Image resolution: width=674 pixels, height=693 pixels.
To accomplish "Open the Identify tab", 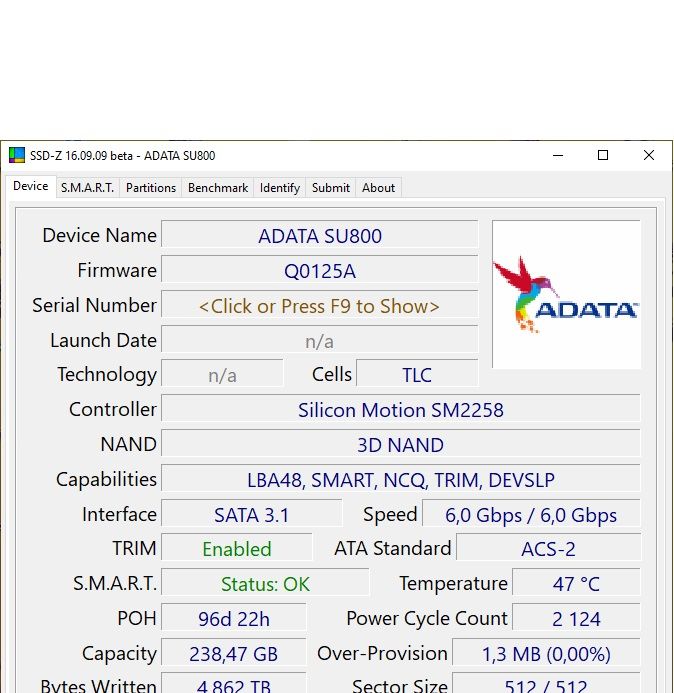I will tap(280, 188).
